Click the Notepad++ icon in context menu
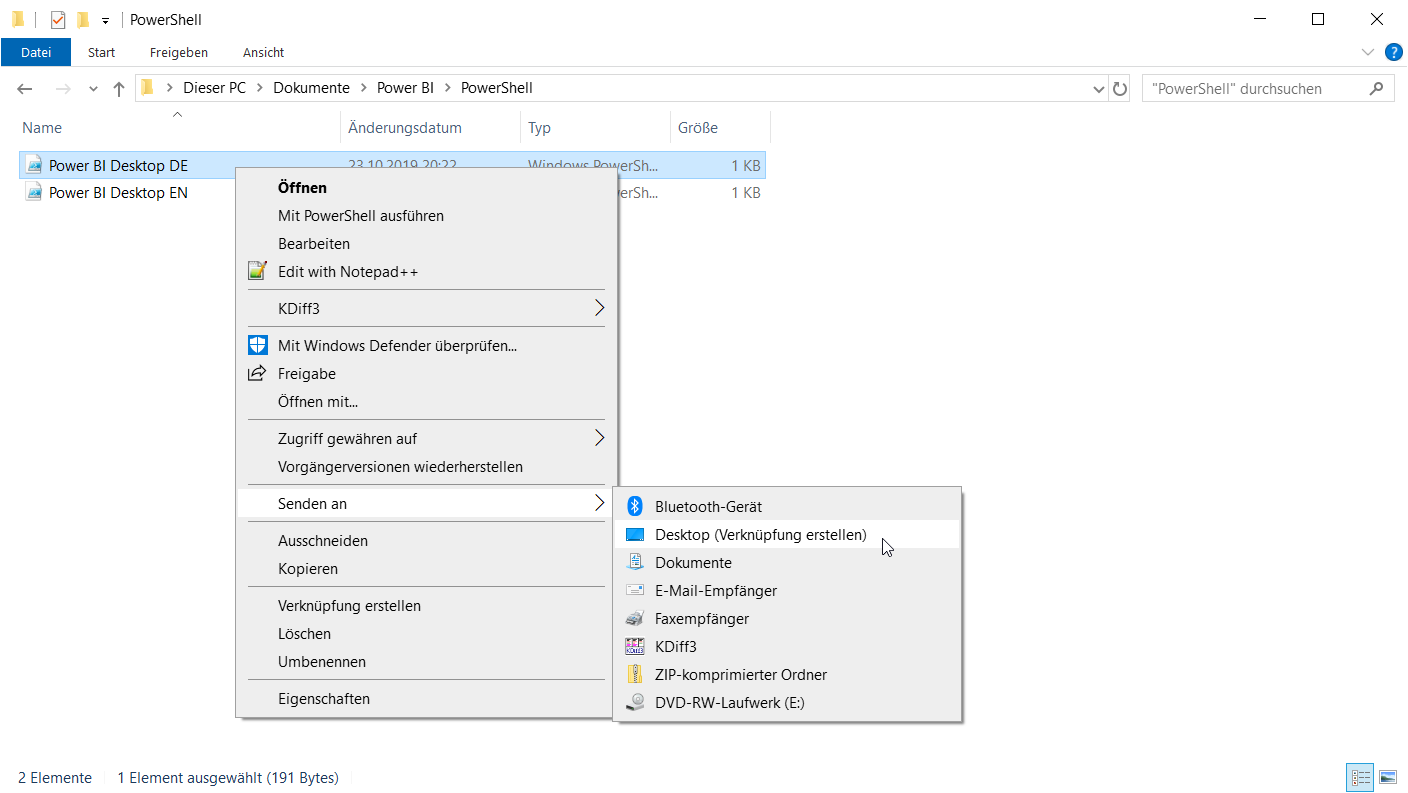Image resolution: width=1408 pixels, height=793 pixels. (x=258, y=271)
